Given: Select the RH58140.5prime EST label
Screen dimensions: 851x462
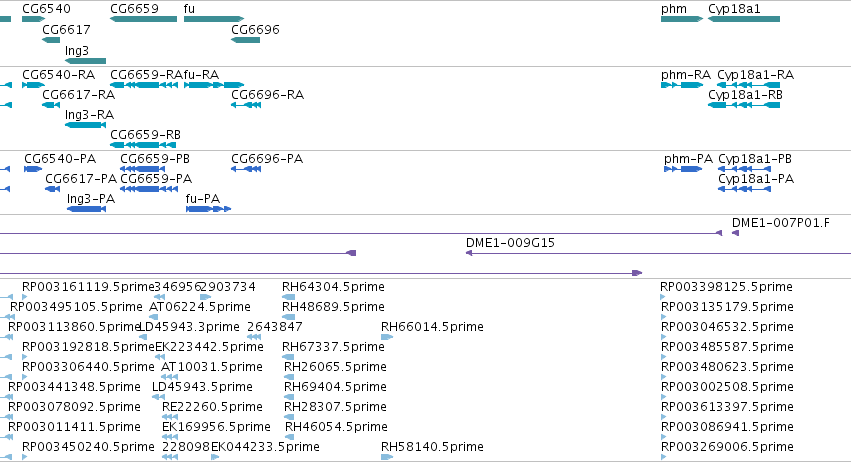Looking at the screenshot, I should (432, 447).
